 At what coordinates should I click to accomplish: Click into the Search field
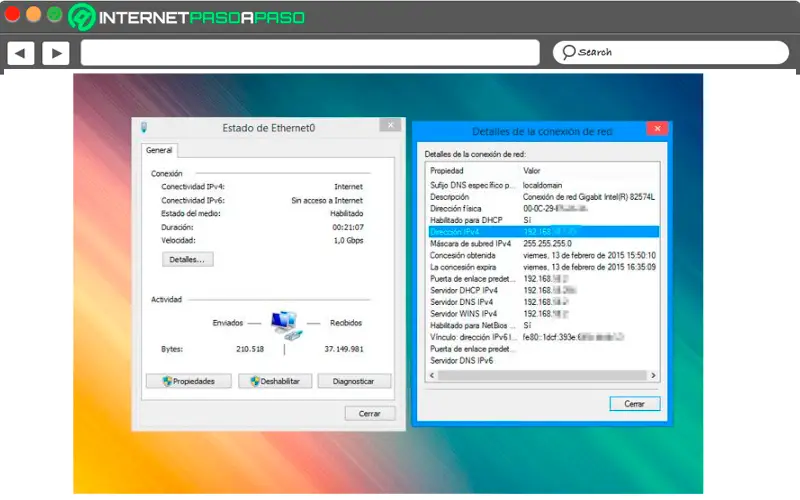(670, 52)
